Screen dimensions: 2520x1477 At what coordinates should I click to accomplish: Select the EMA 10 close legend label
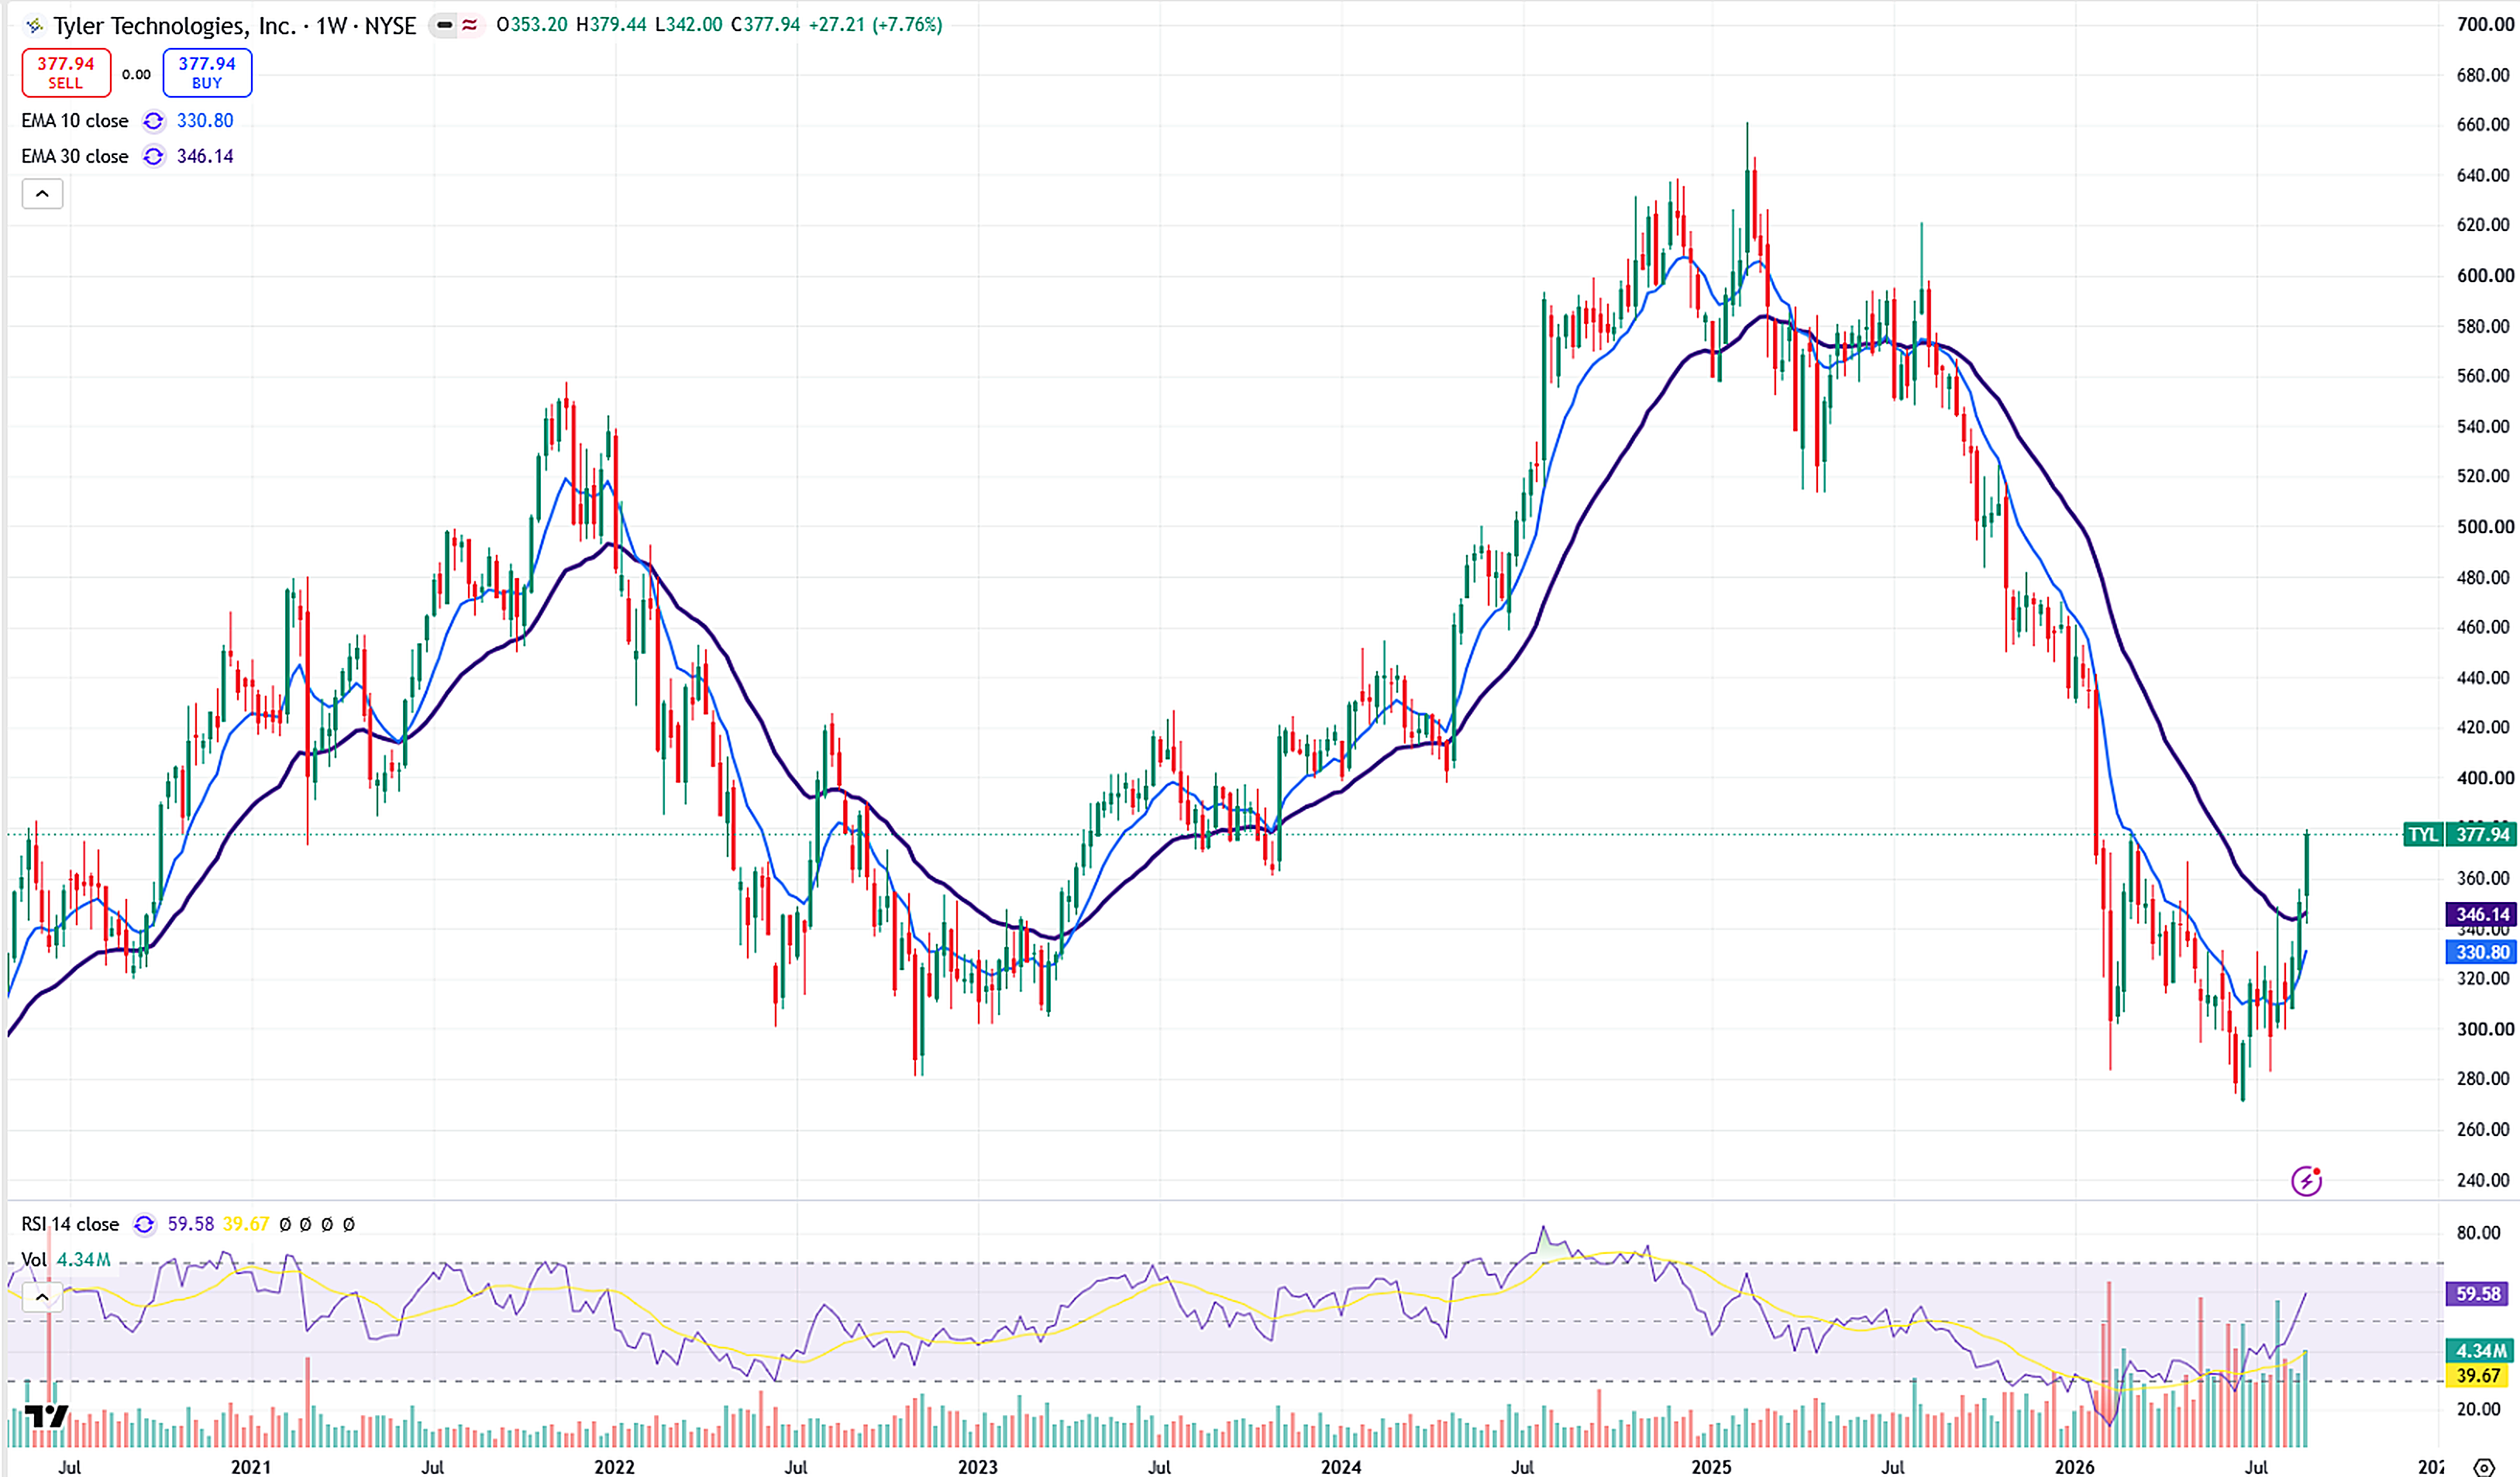click(x=75, y=121)
